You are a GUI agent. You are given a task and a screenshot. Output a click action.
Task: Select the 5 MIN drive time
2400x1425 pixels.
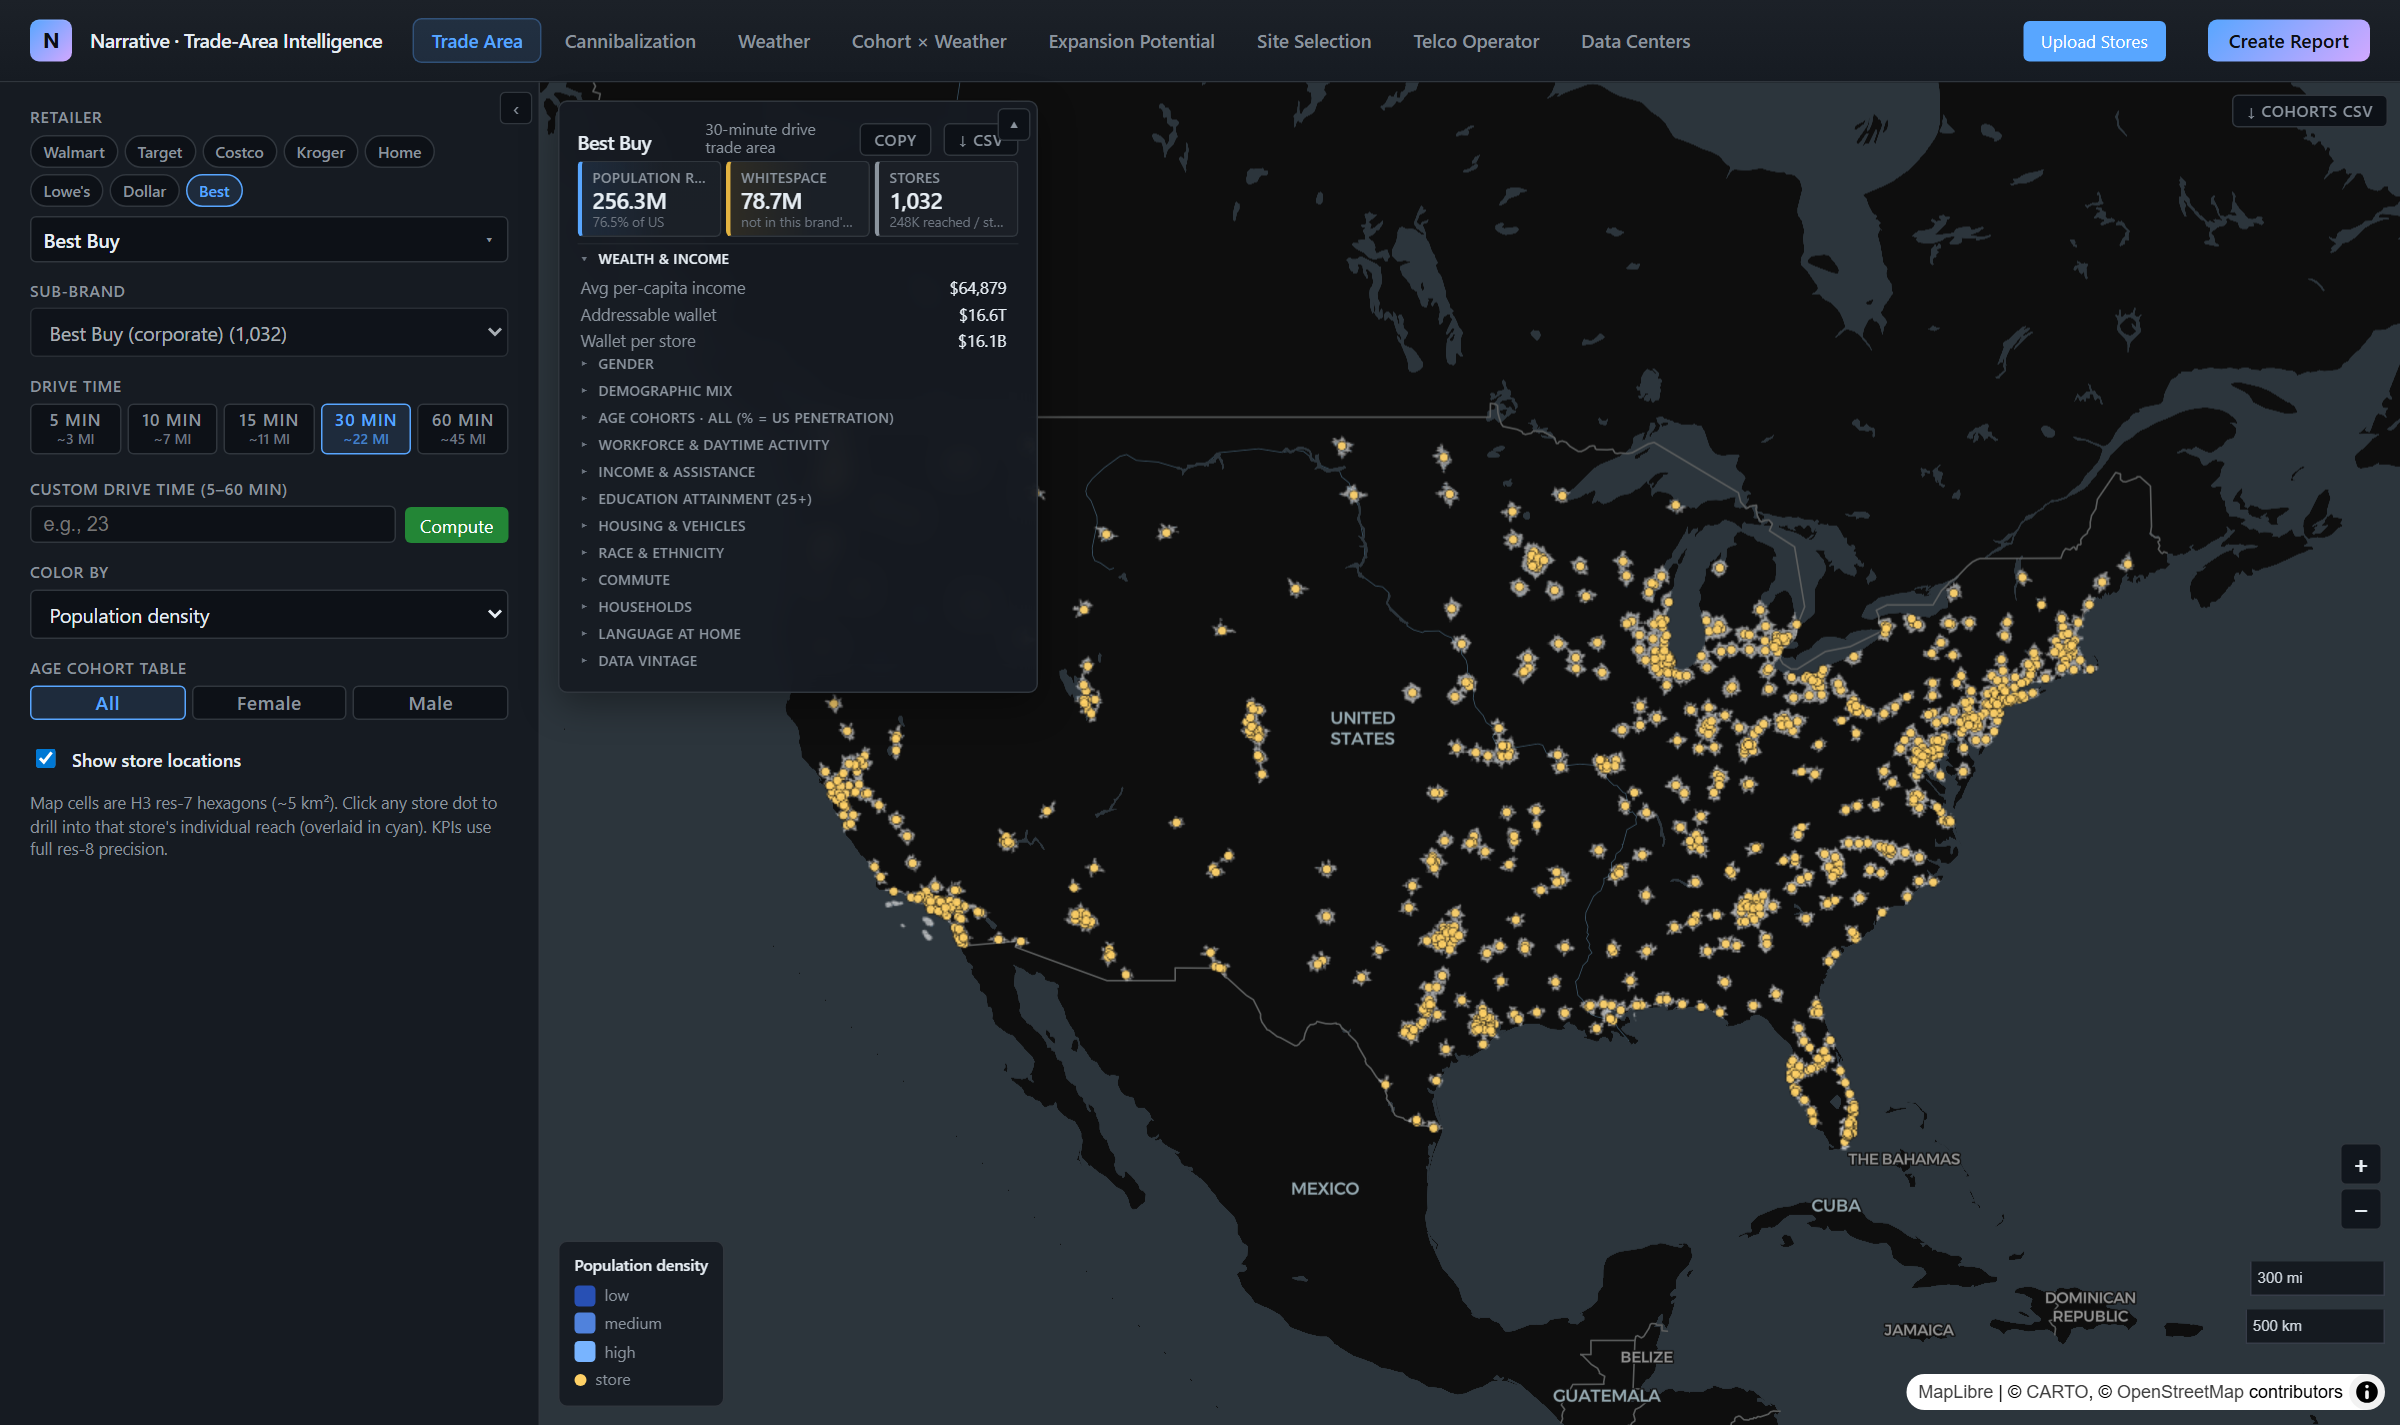(x=75, y=428)
